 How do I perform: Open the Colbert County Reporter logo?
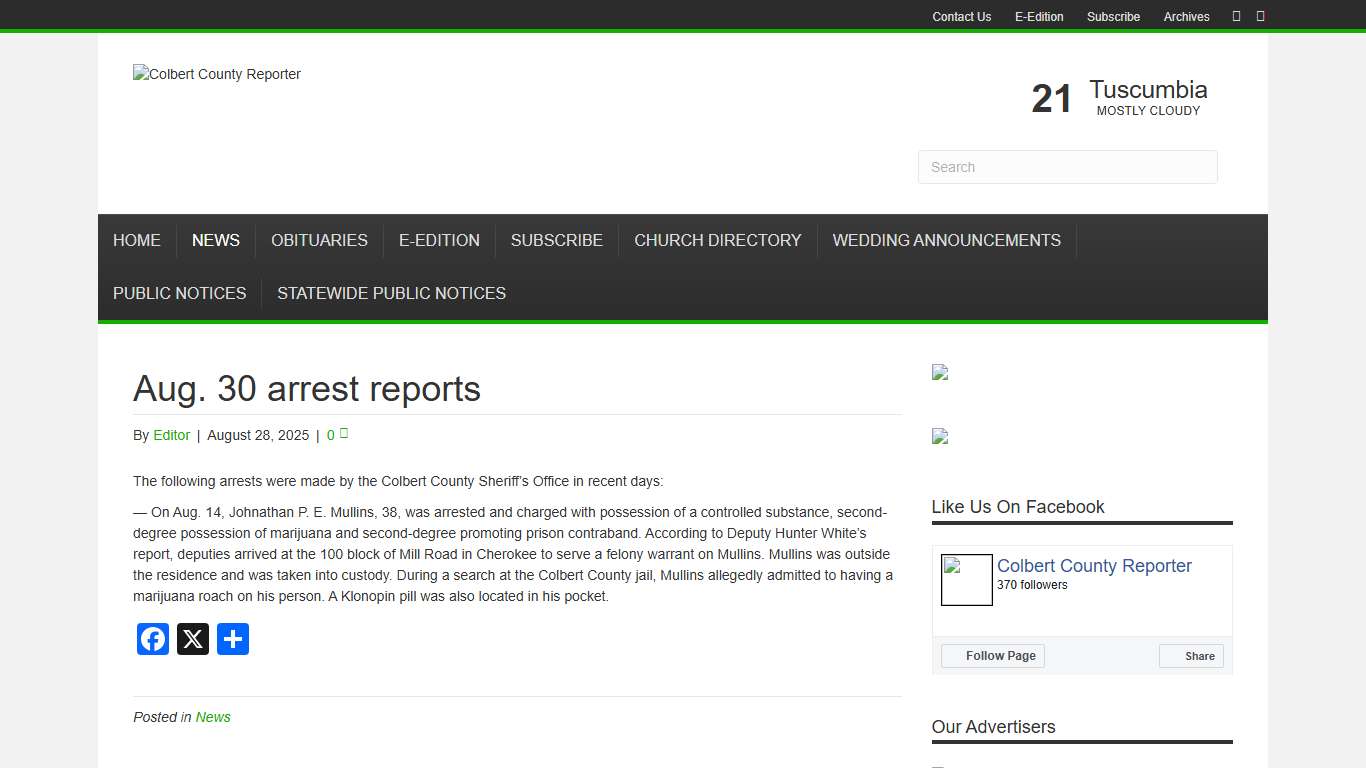click(216, 74)
